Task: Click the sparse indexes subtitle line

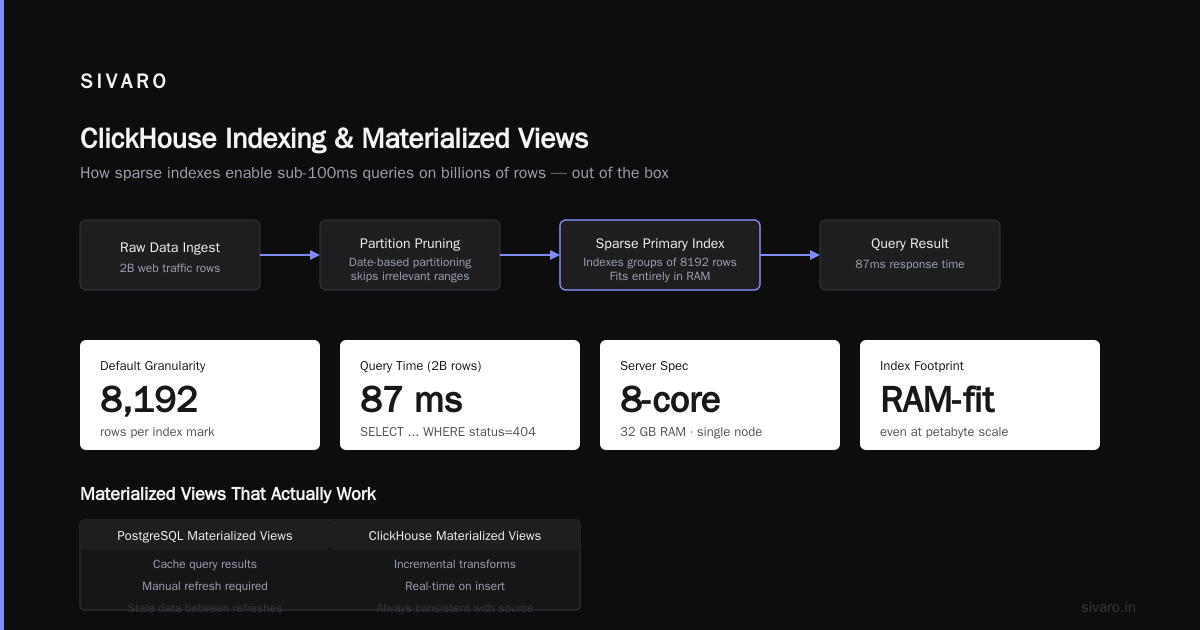Action: click(x=374, y=173)
